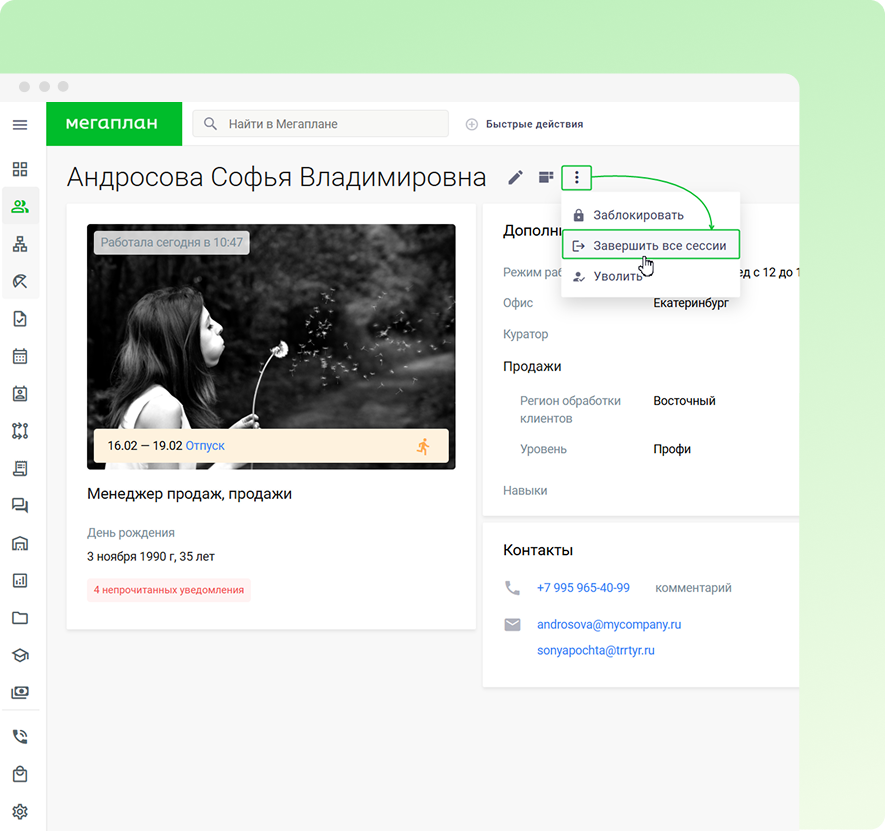Call the phone number +7 995 965-40-99

pos(583,588)
